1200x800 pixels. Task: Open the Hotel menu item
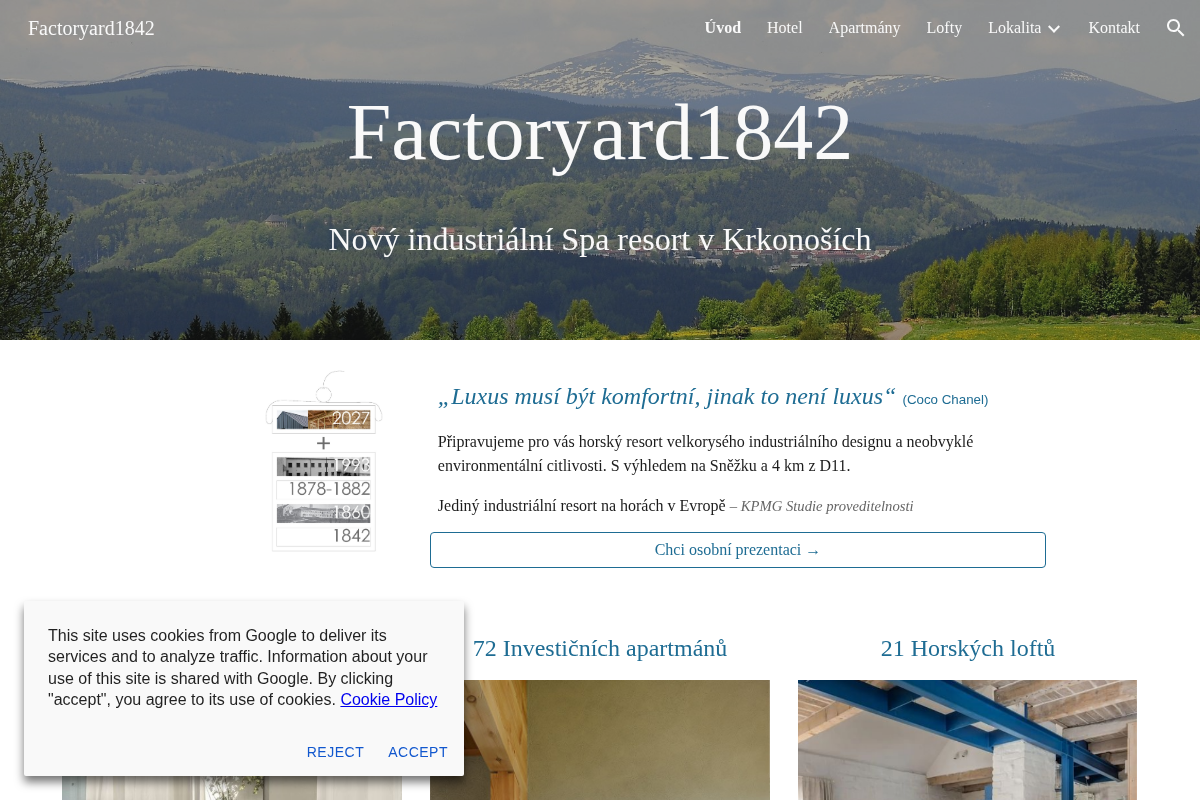click(784, 28)
